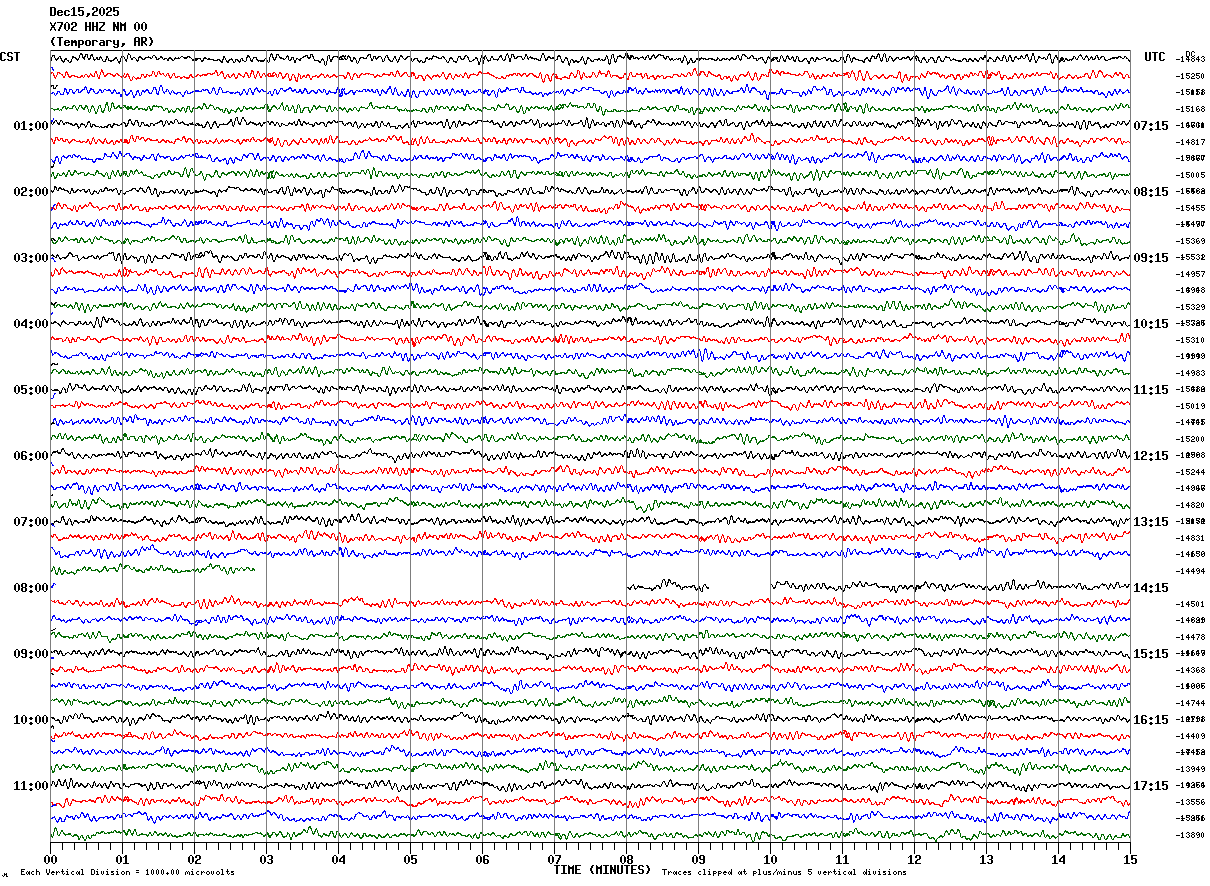1210x886 pixels.
Task: Select minute tick 14 on the time axis
Action: point(1058,859)
